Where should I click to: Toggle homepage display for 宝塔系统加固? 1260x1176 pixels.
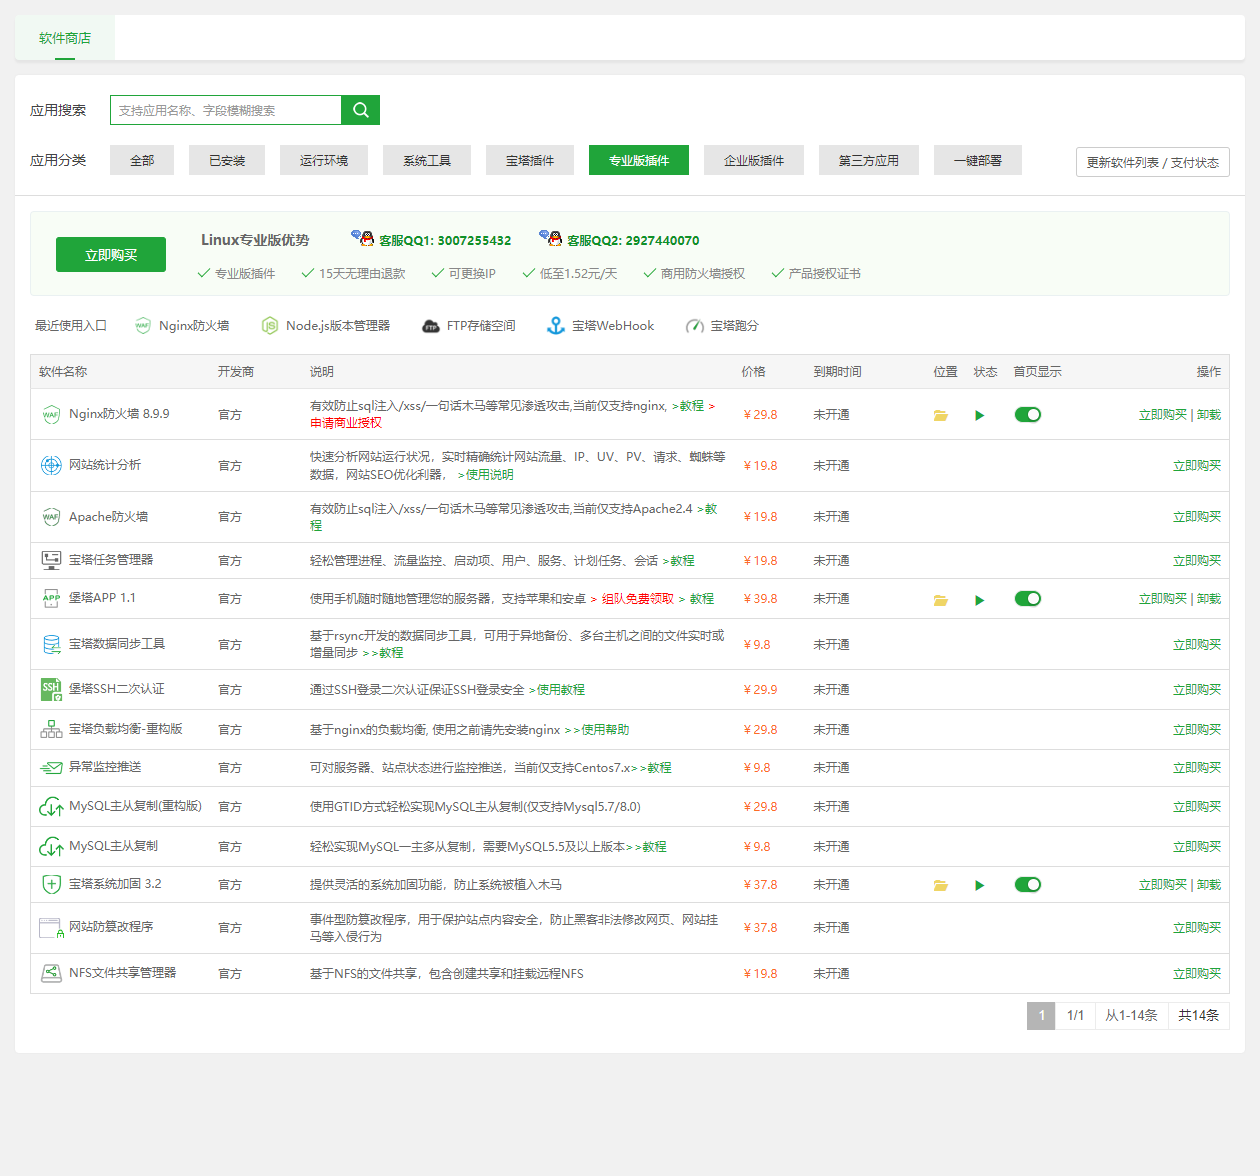(x=1027, y=885)
